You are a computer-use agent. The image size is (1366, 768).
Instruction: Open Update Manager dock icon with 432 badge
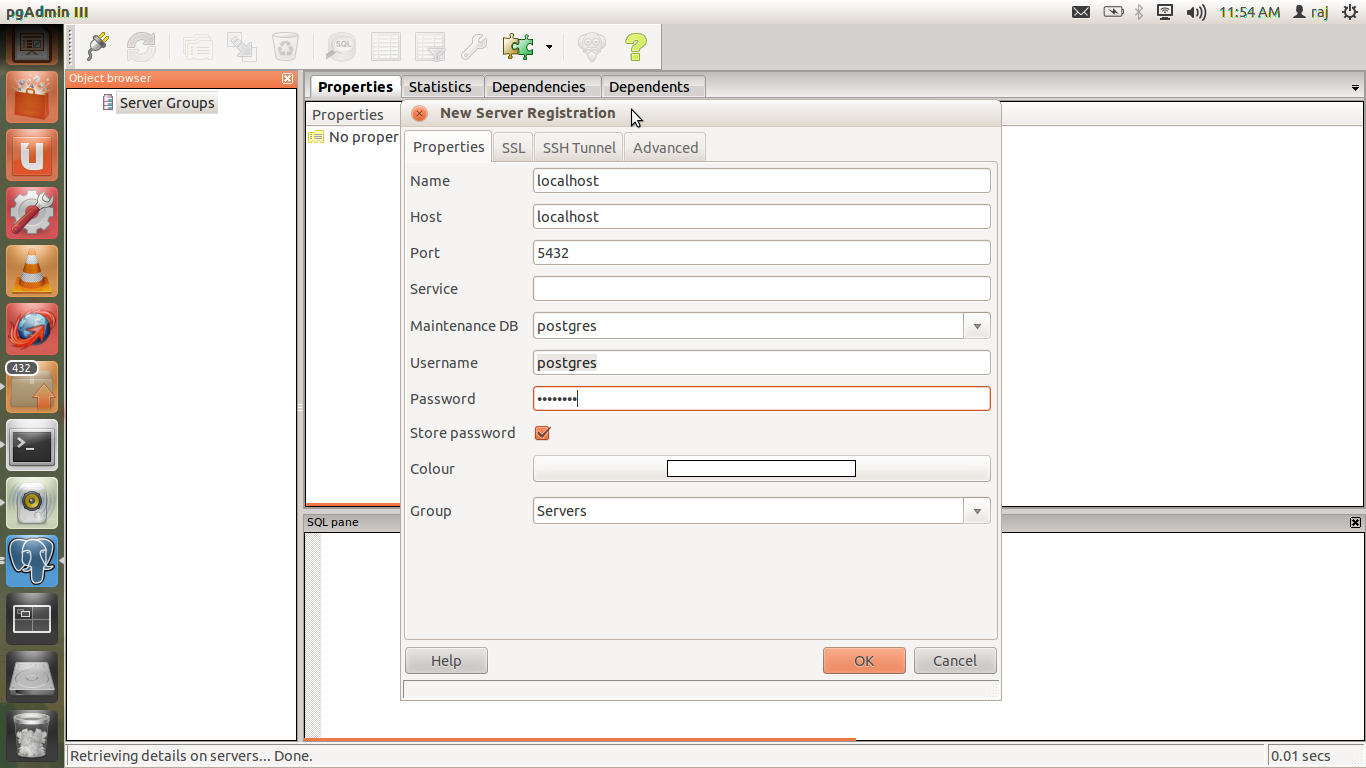coord(32,388)
